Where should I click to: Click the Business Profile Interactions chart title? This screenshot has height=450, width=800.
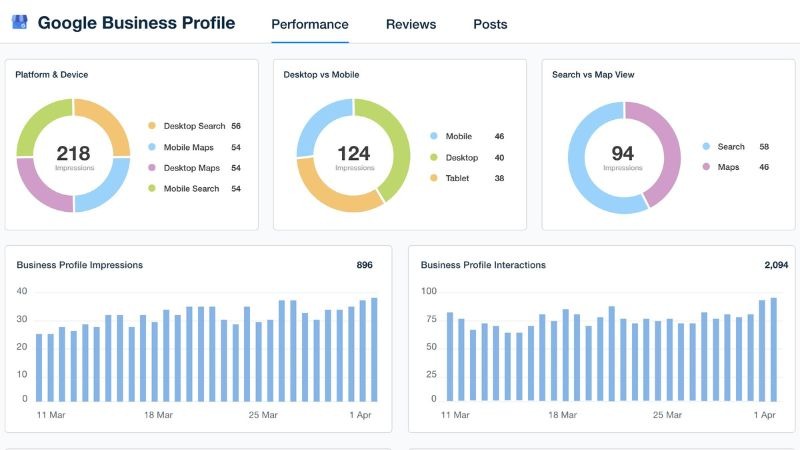coord(483,265)
